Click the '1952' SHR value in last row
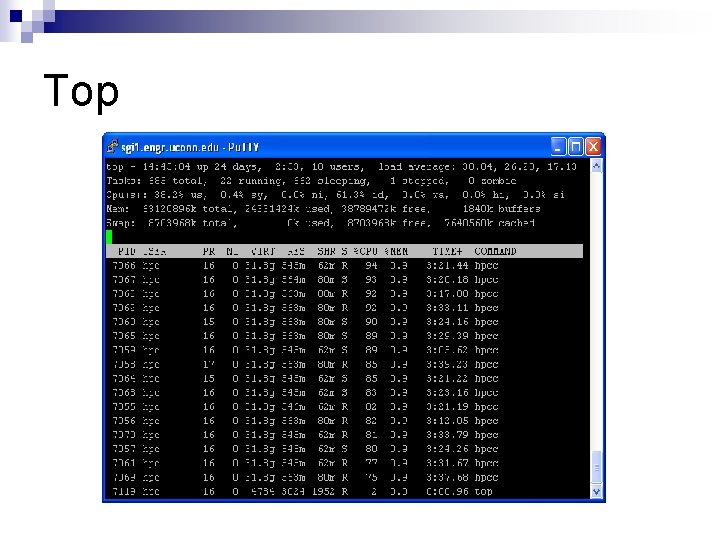This screenshot has height=540, width=720. (x=323, y=491)
